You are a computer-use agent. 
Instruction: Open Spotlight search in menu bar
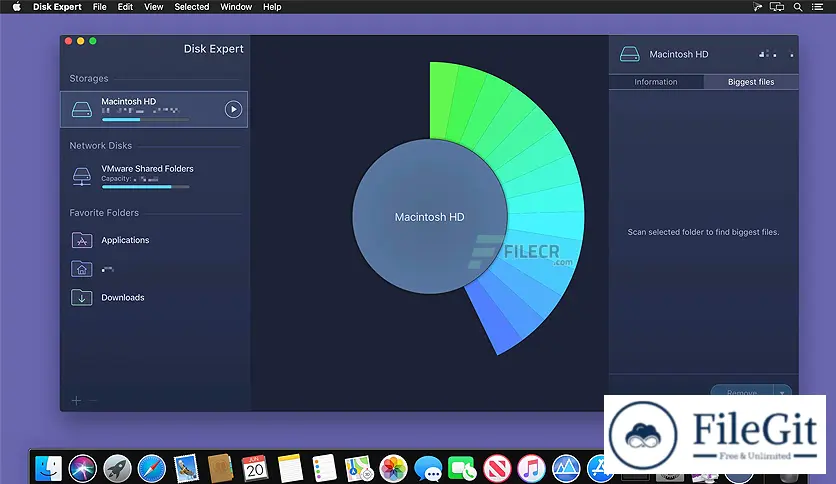(798, 7)
